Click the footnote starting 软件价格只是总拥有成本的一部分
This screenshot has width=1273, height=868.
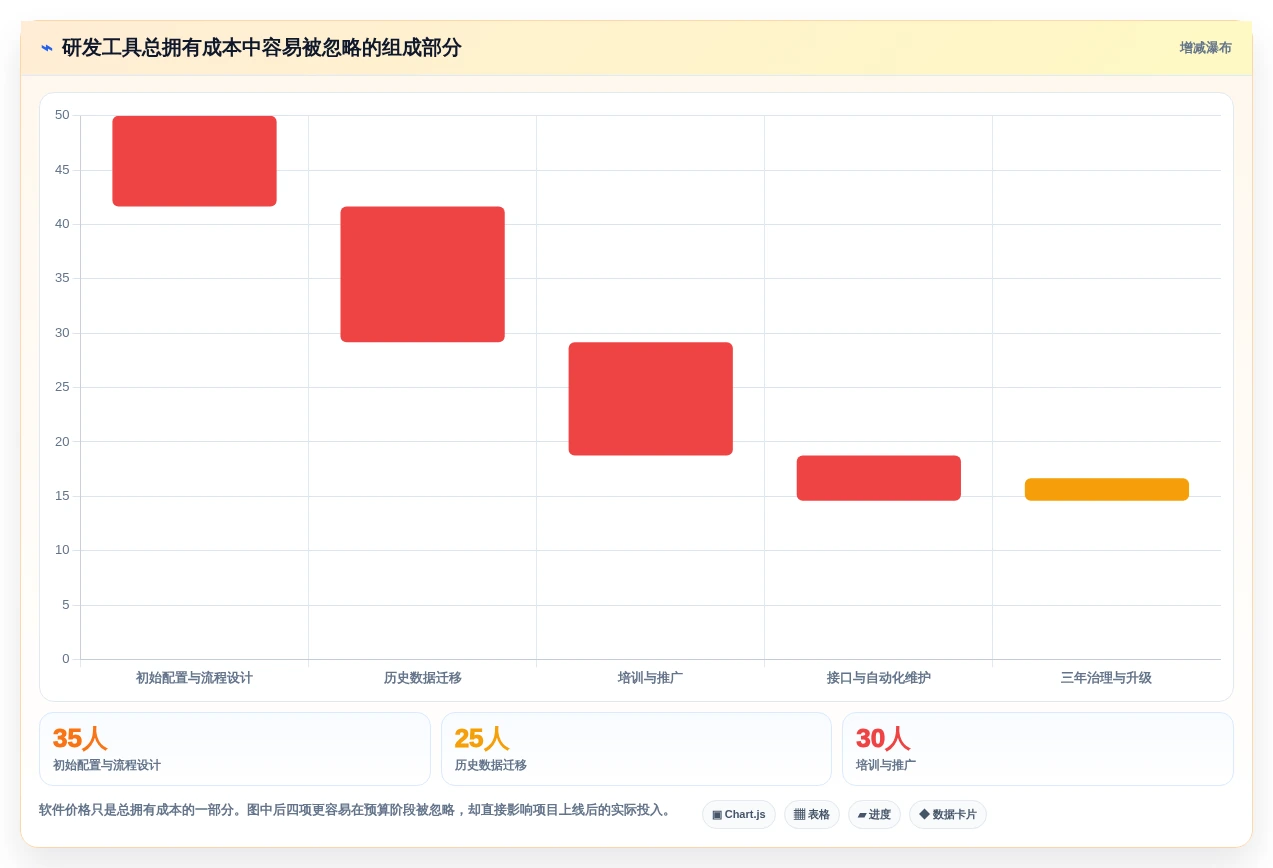(355, 810)
